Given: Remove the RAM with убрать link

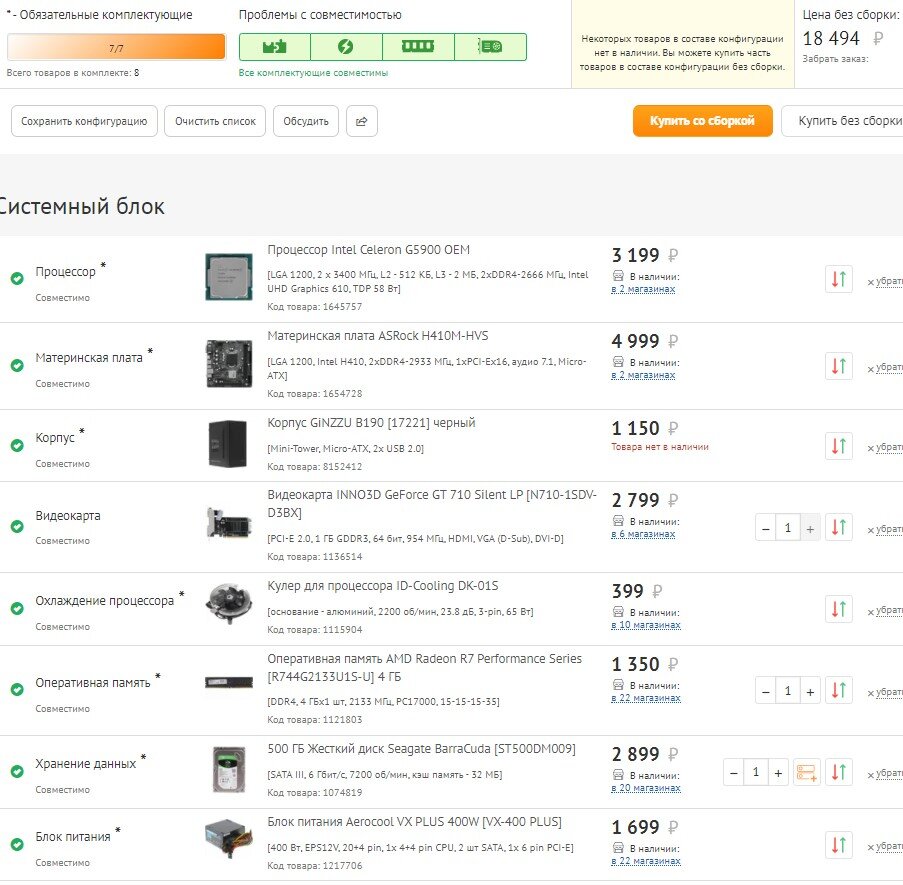Looking at the screenshot, I should [x=886, y=692].
